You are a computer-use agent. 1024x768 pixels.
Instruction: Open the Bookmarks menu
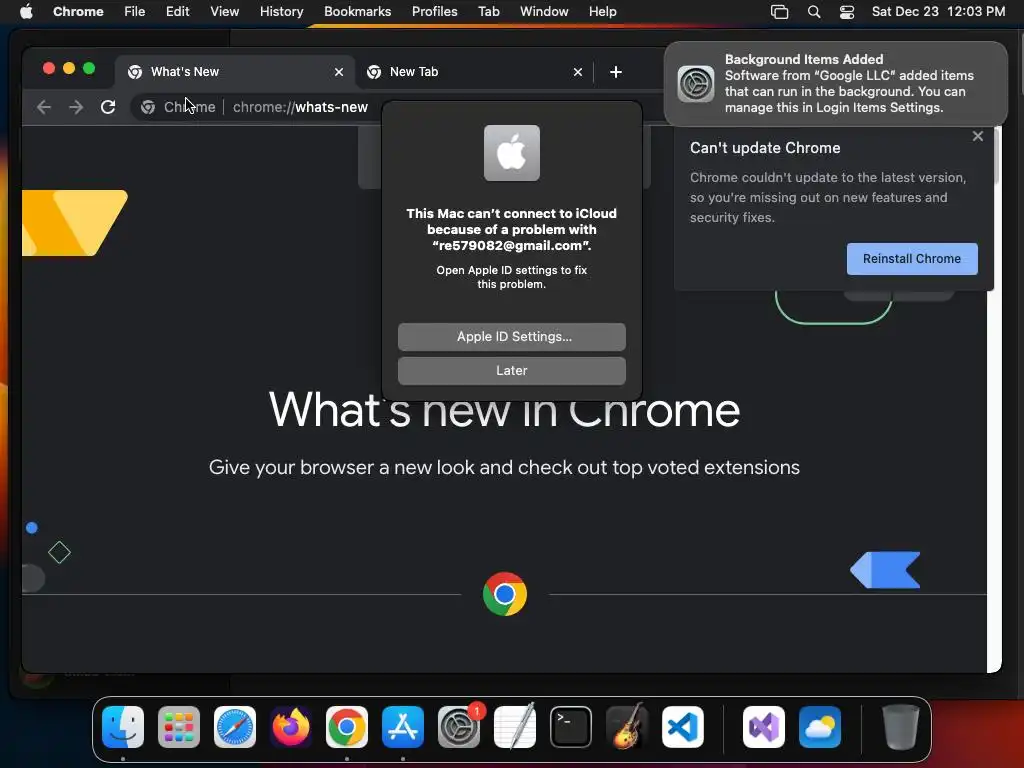point(357,12)
